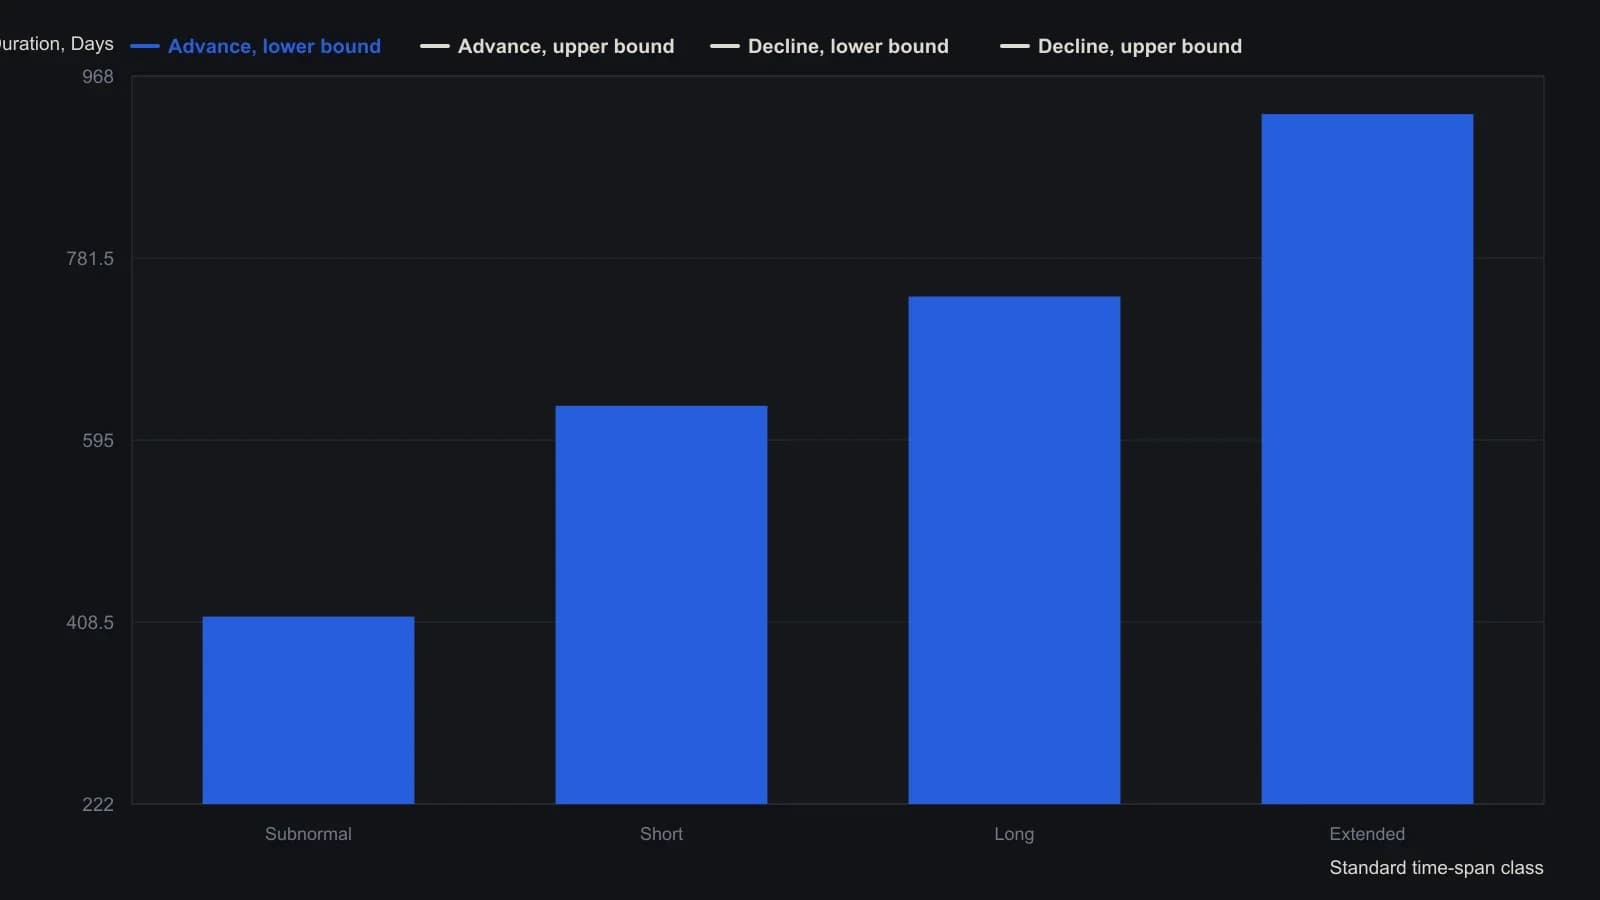Click the Extended axis label
The height and width of the screenshot is (900, 1600).
pyautogui.click(x=1367, y=834)
